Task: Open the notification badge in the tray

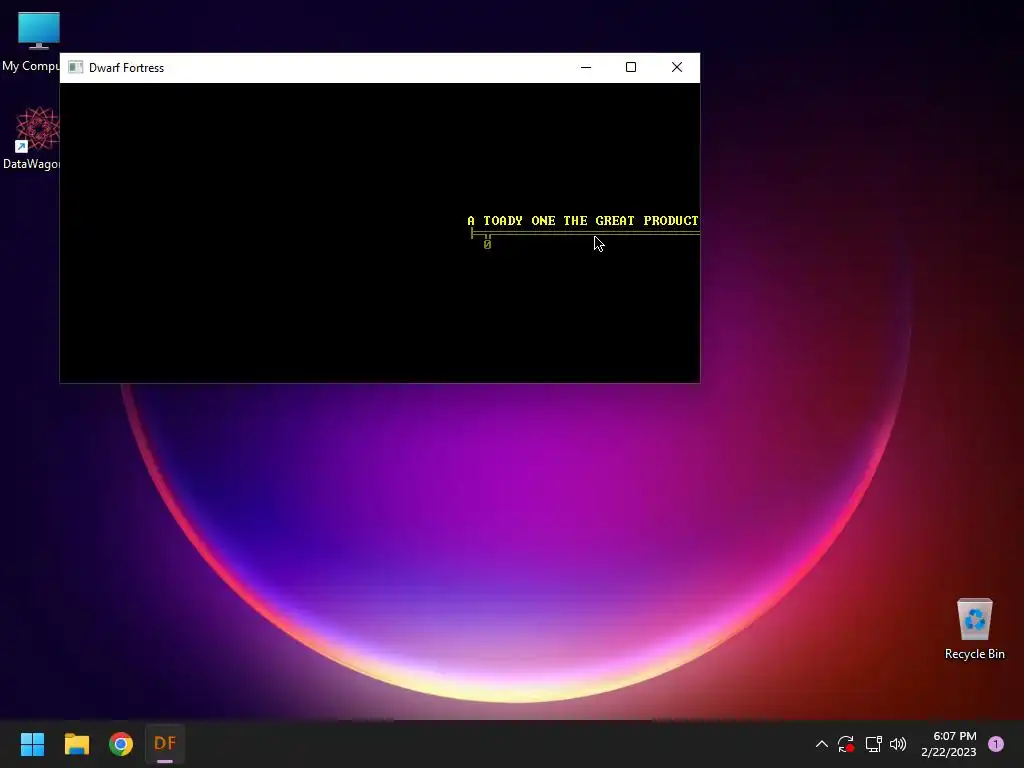Action: coord(996,744)
